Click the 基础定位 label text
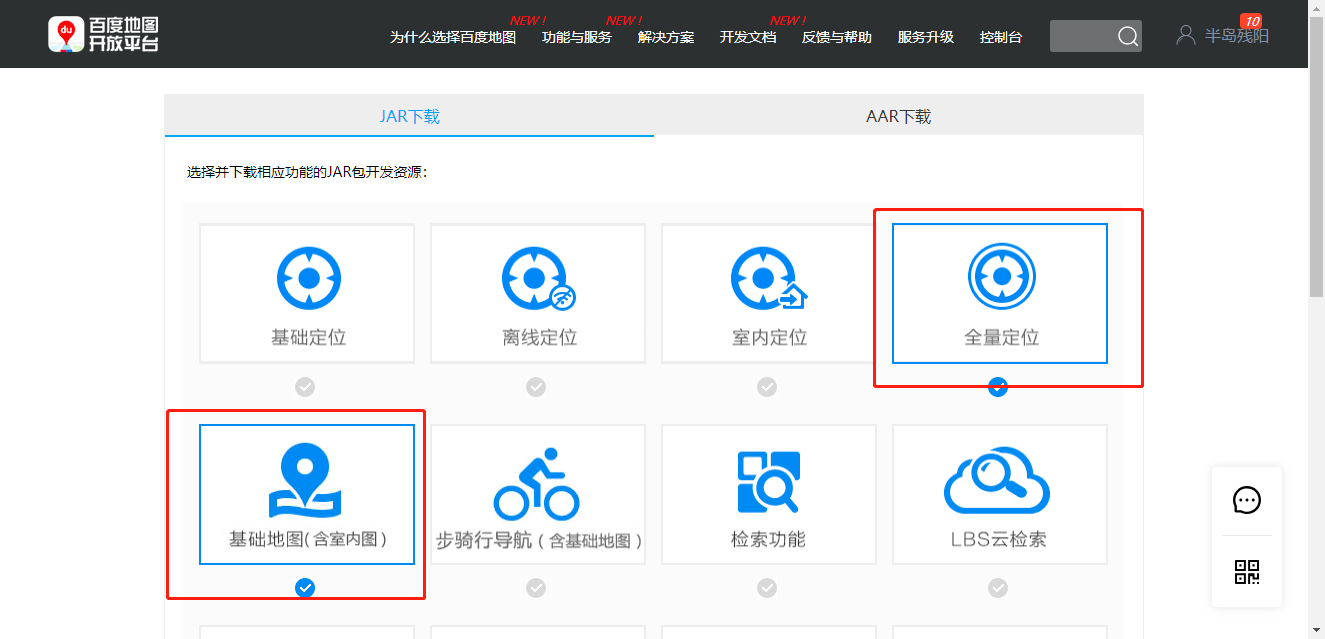The width and height of the screenshot is (1325, 639). 309,338
